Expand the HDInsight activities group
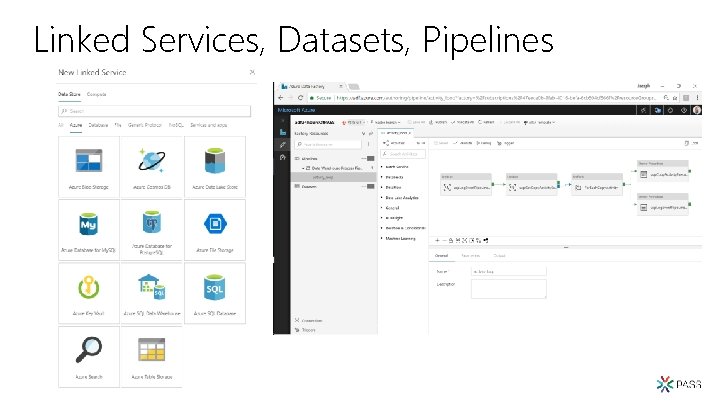720x405 pixels. tap(394, 218)
